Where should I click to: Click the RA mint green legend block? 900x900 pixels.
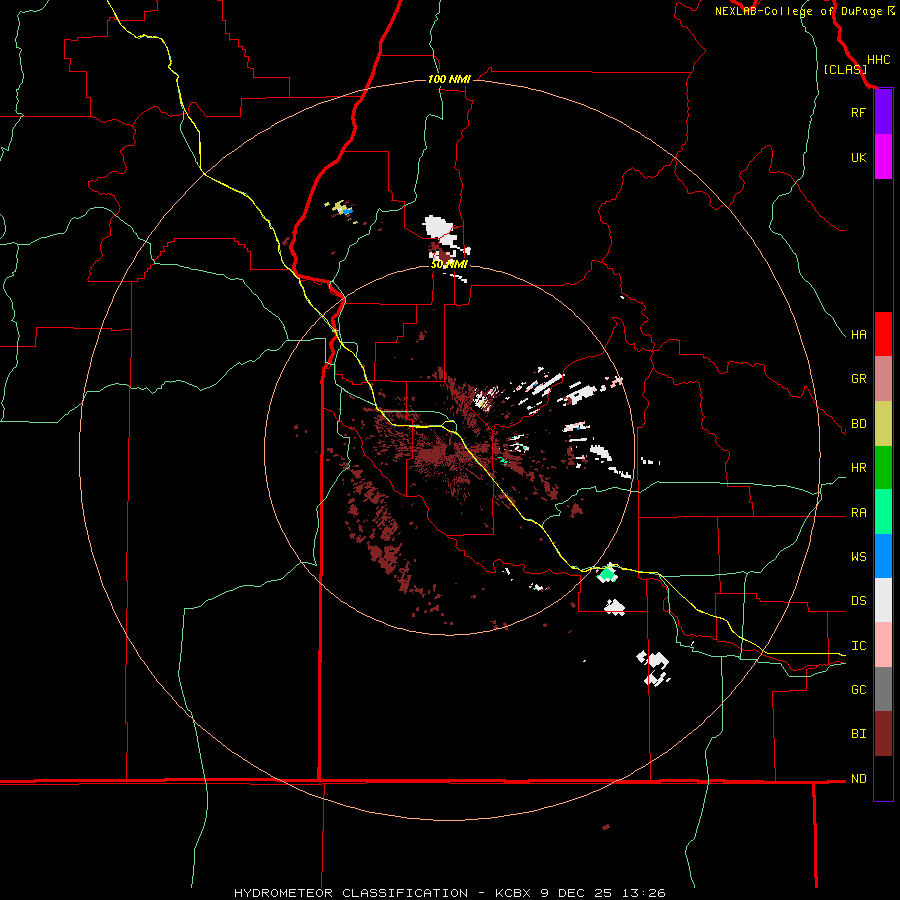883,512
